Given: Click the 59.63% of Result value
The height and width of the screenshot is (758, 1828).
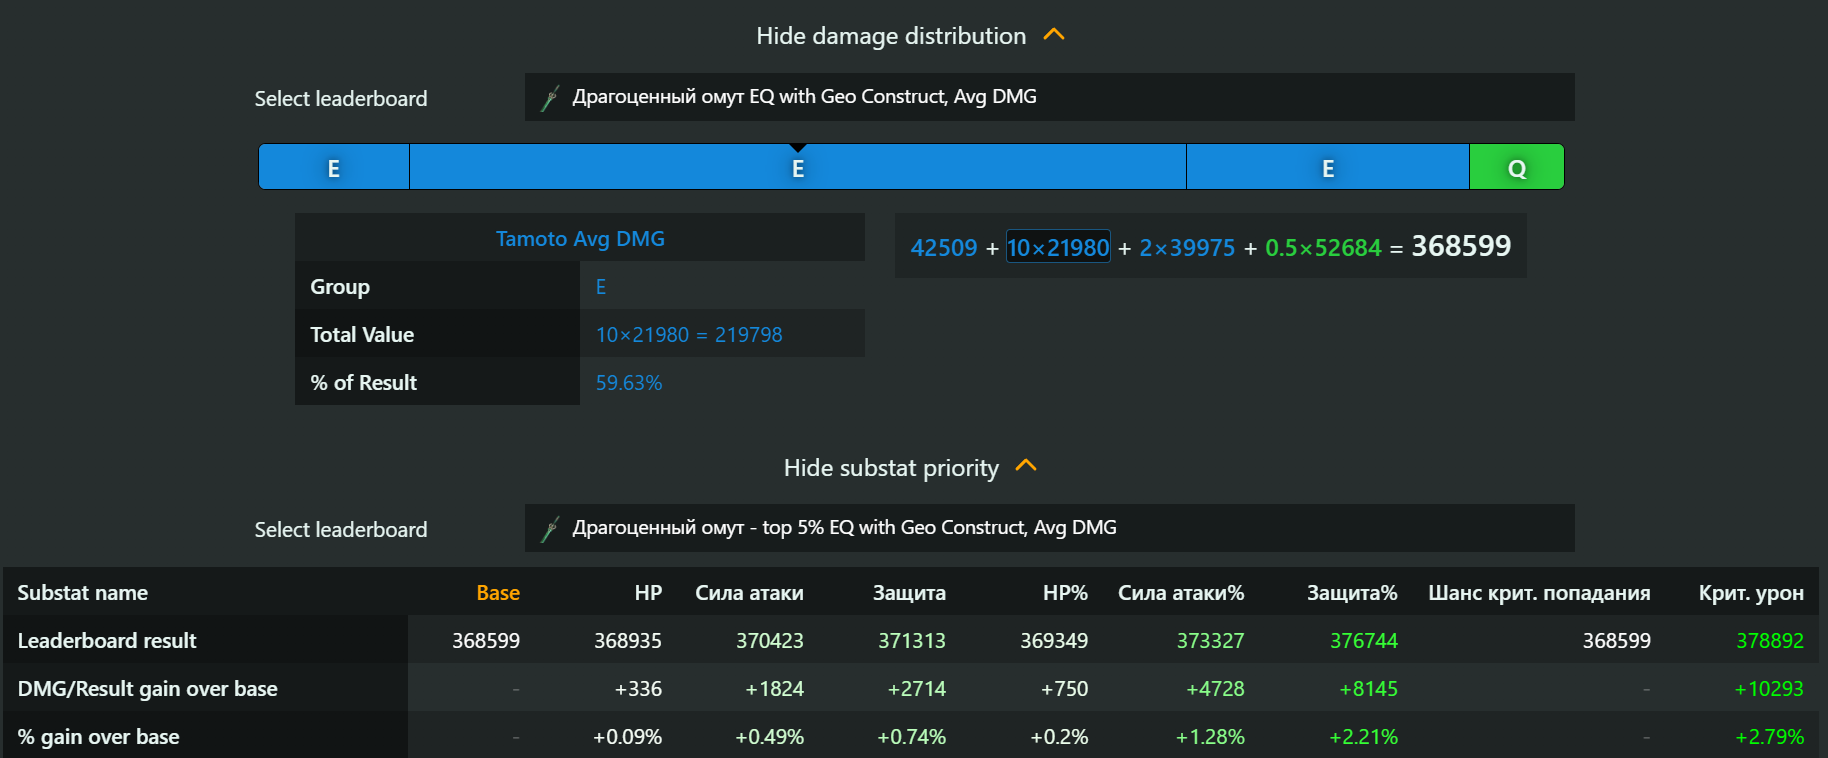Looking at the screenshot, I should [629, 383].
